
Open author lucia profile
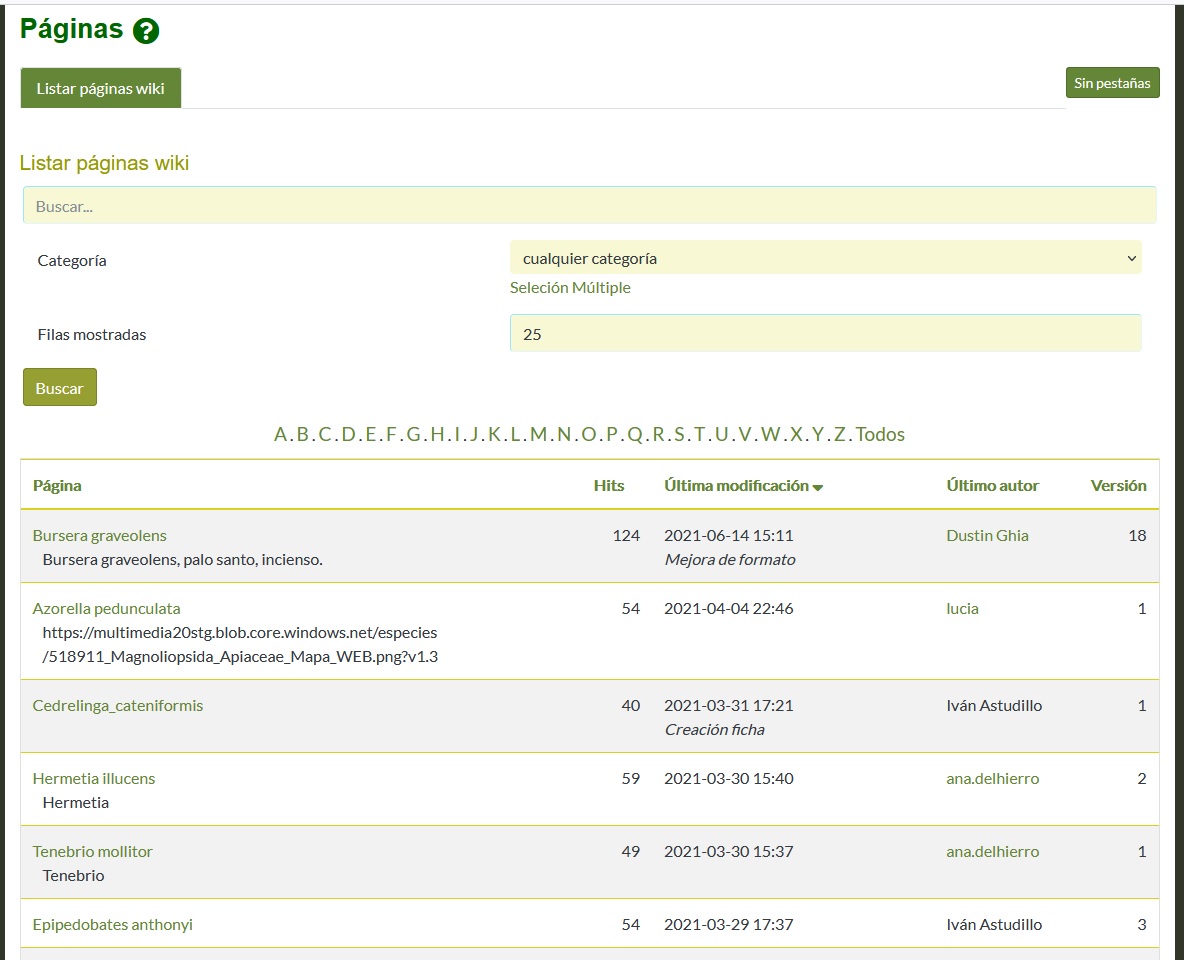point(962,609)
